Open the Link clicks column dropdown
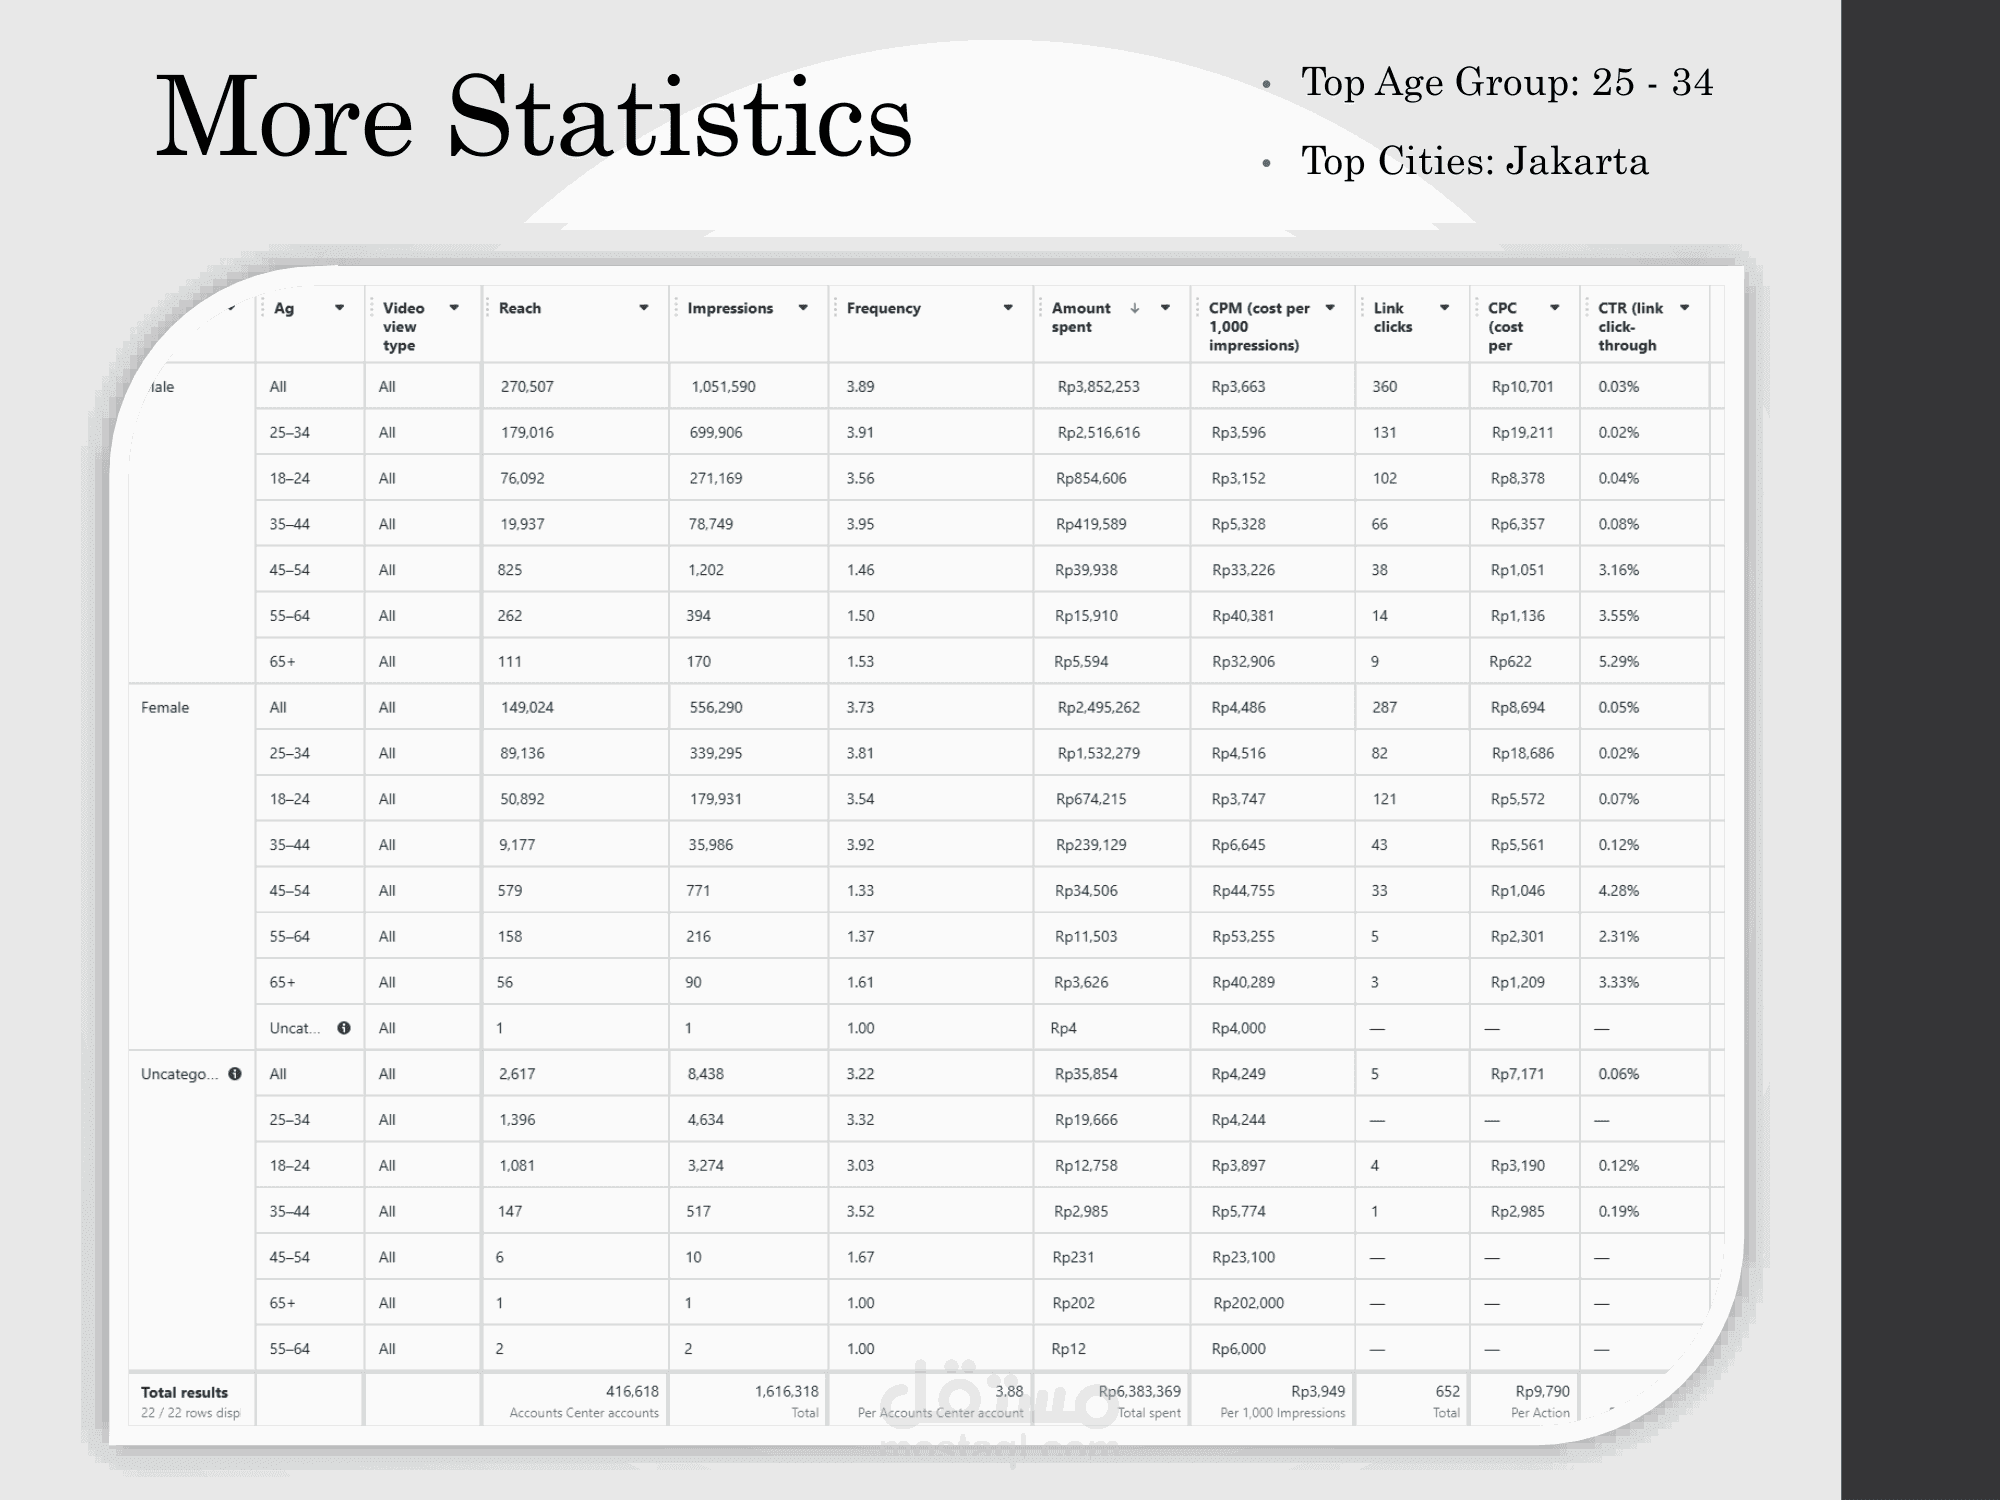 (1444, 308)
